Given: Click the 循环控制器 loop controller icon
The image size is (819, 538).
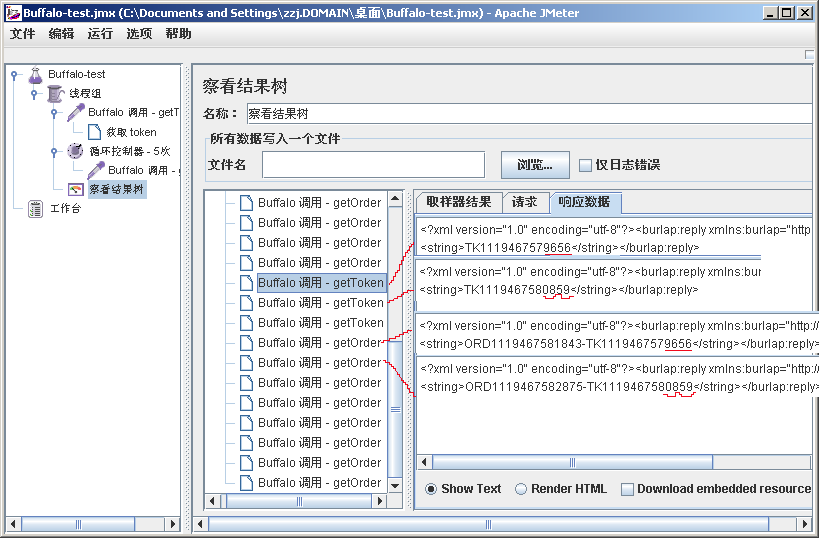Looking at the screenshot, I should (x=75, y=151).
